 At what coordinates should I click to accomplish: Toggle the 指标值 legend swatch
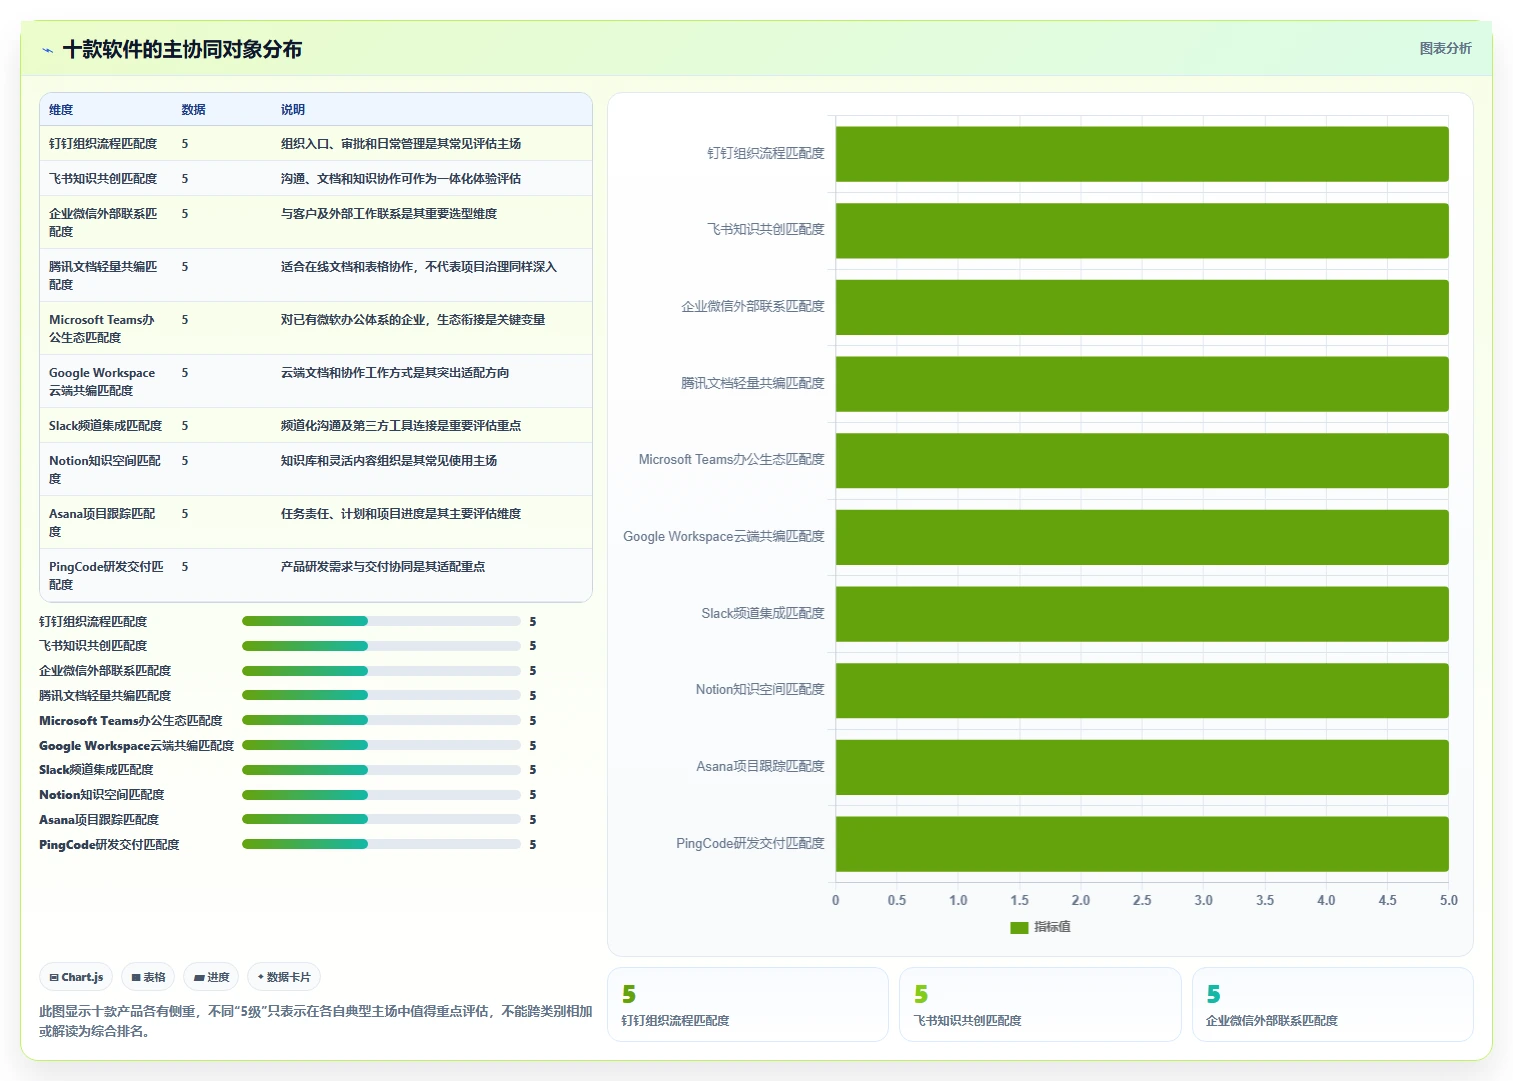tap(1019, 928)
